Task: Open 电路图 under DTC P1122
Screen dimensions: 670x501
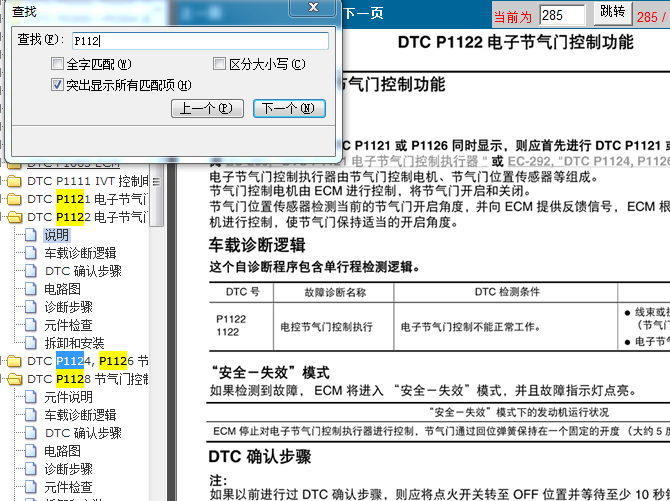Action: click(62, 289)
